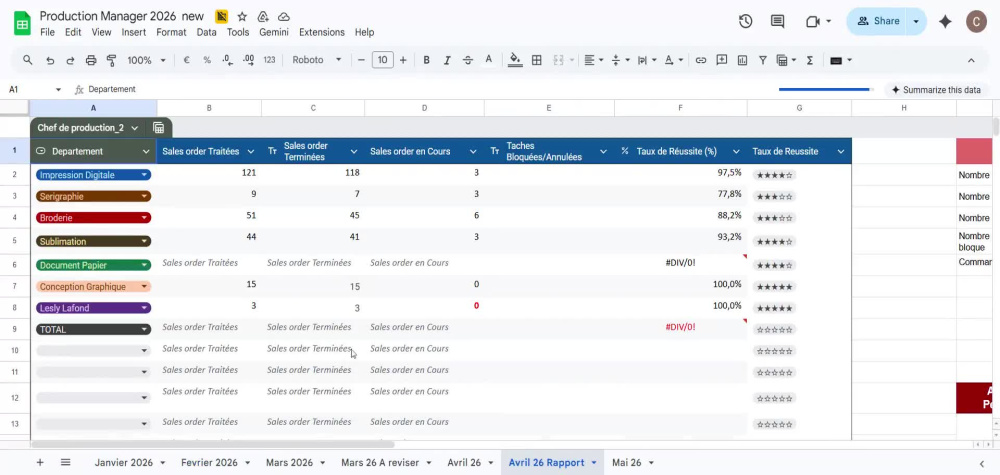
Task: Open the all sheets list
Action: (x=66, y=462)
